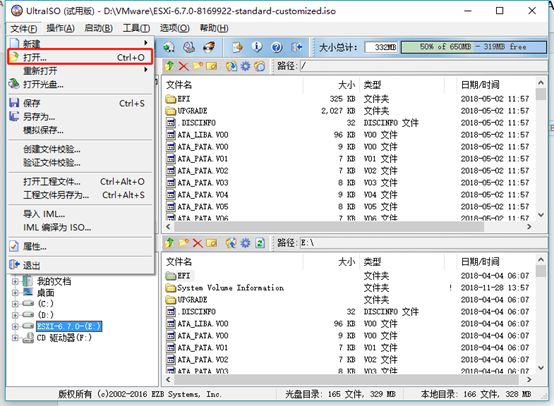Click the new folder icon in lower pane
The width and height of the screenshot is (554, 406).
(183, 243)
